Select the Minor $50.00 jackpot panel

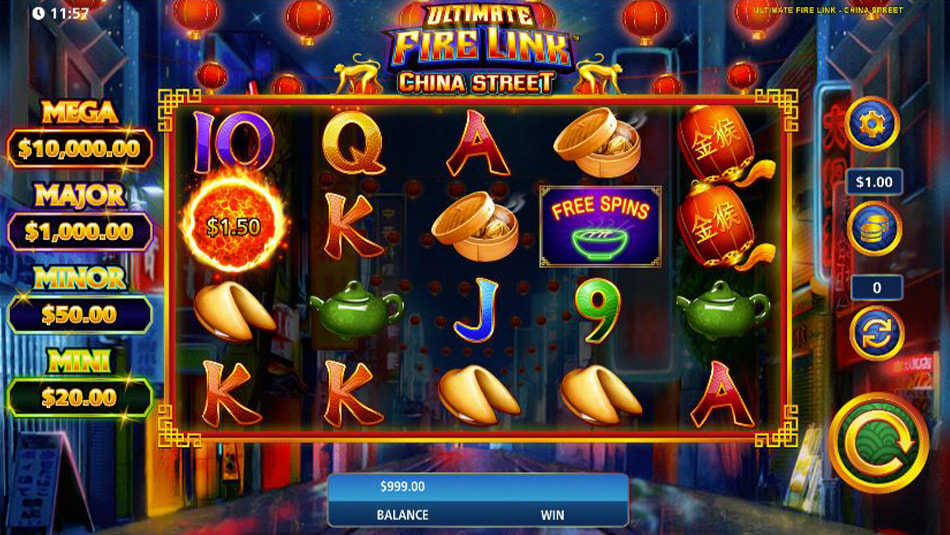click(x=79, y=300)
